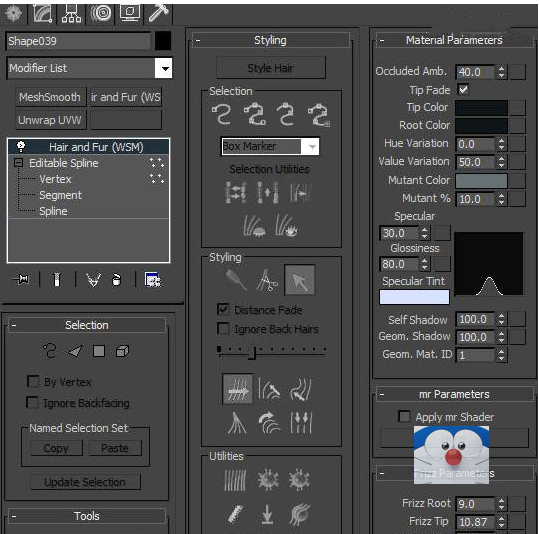539x534 pixels.
Task: Select the Segment sub-object level
Action: [x=60, y=195]
